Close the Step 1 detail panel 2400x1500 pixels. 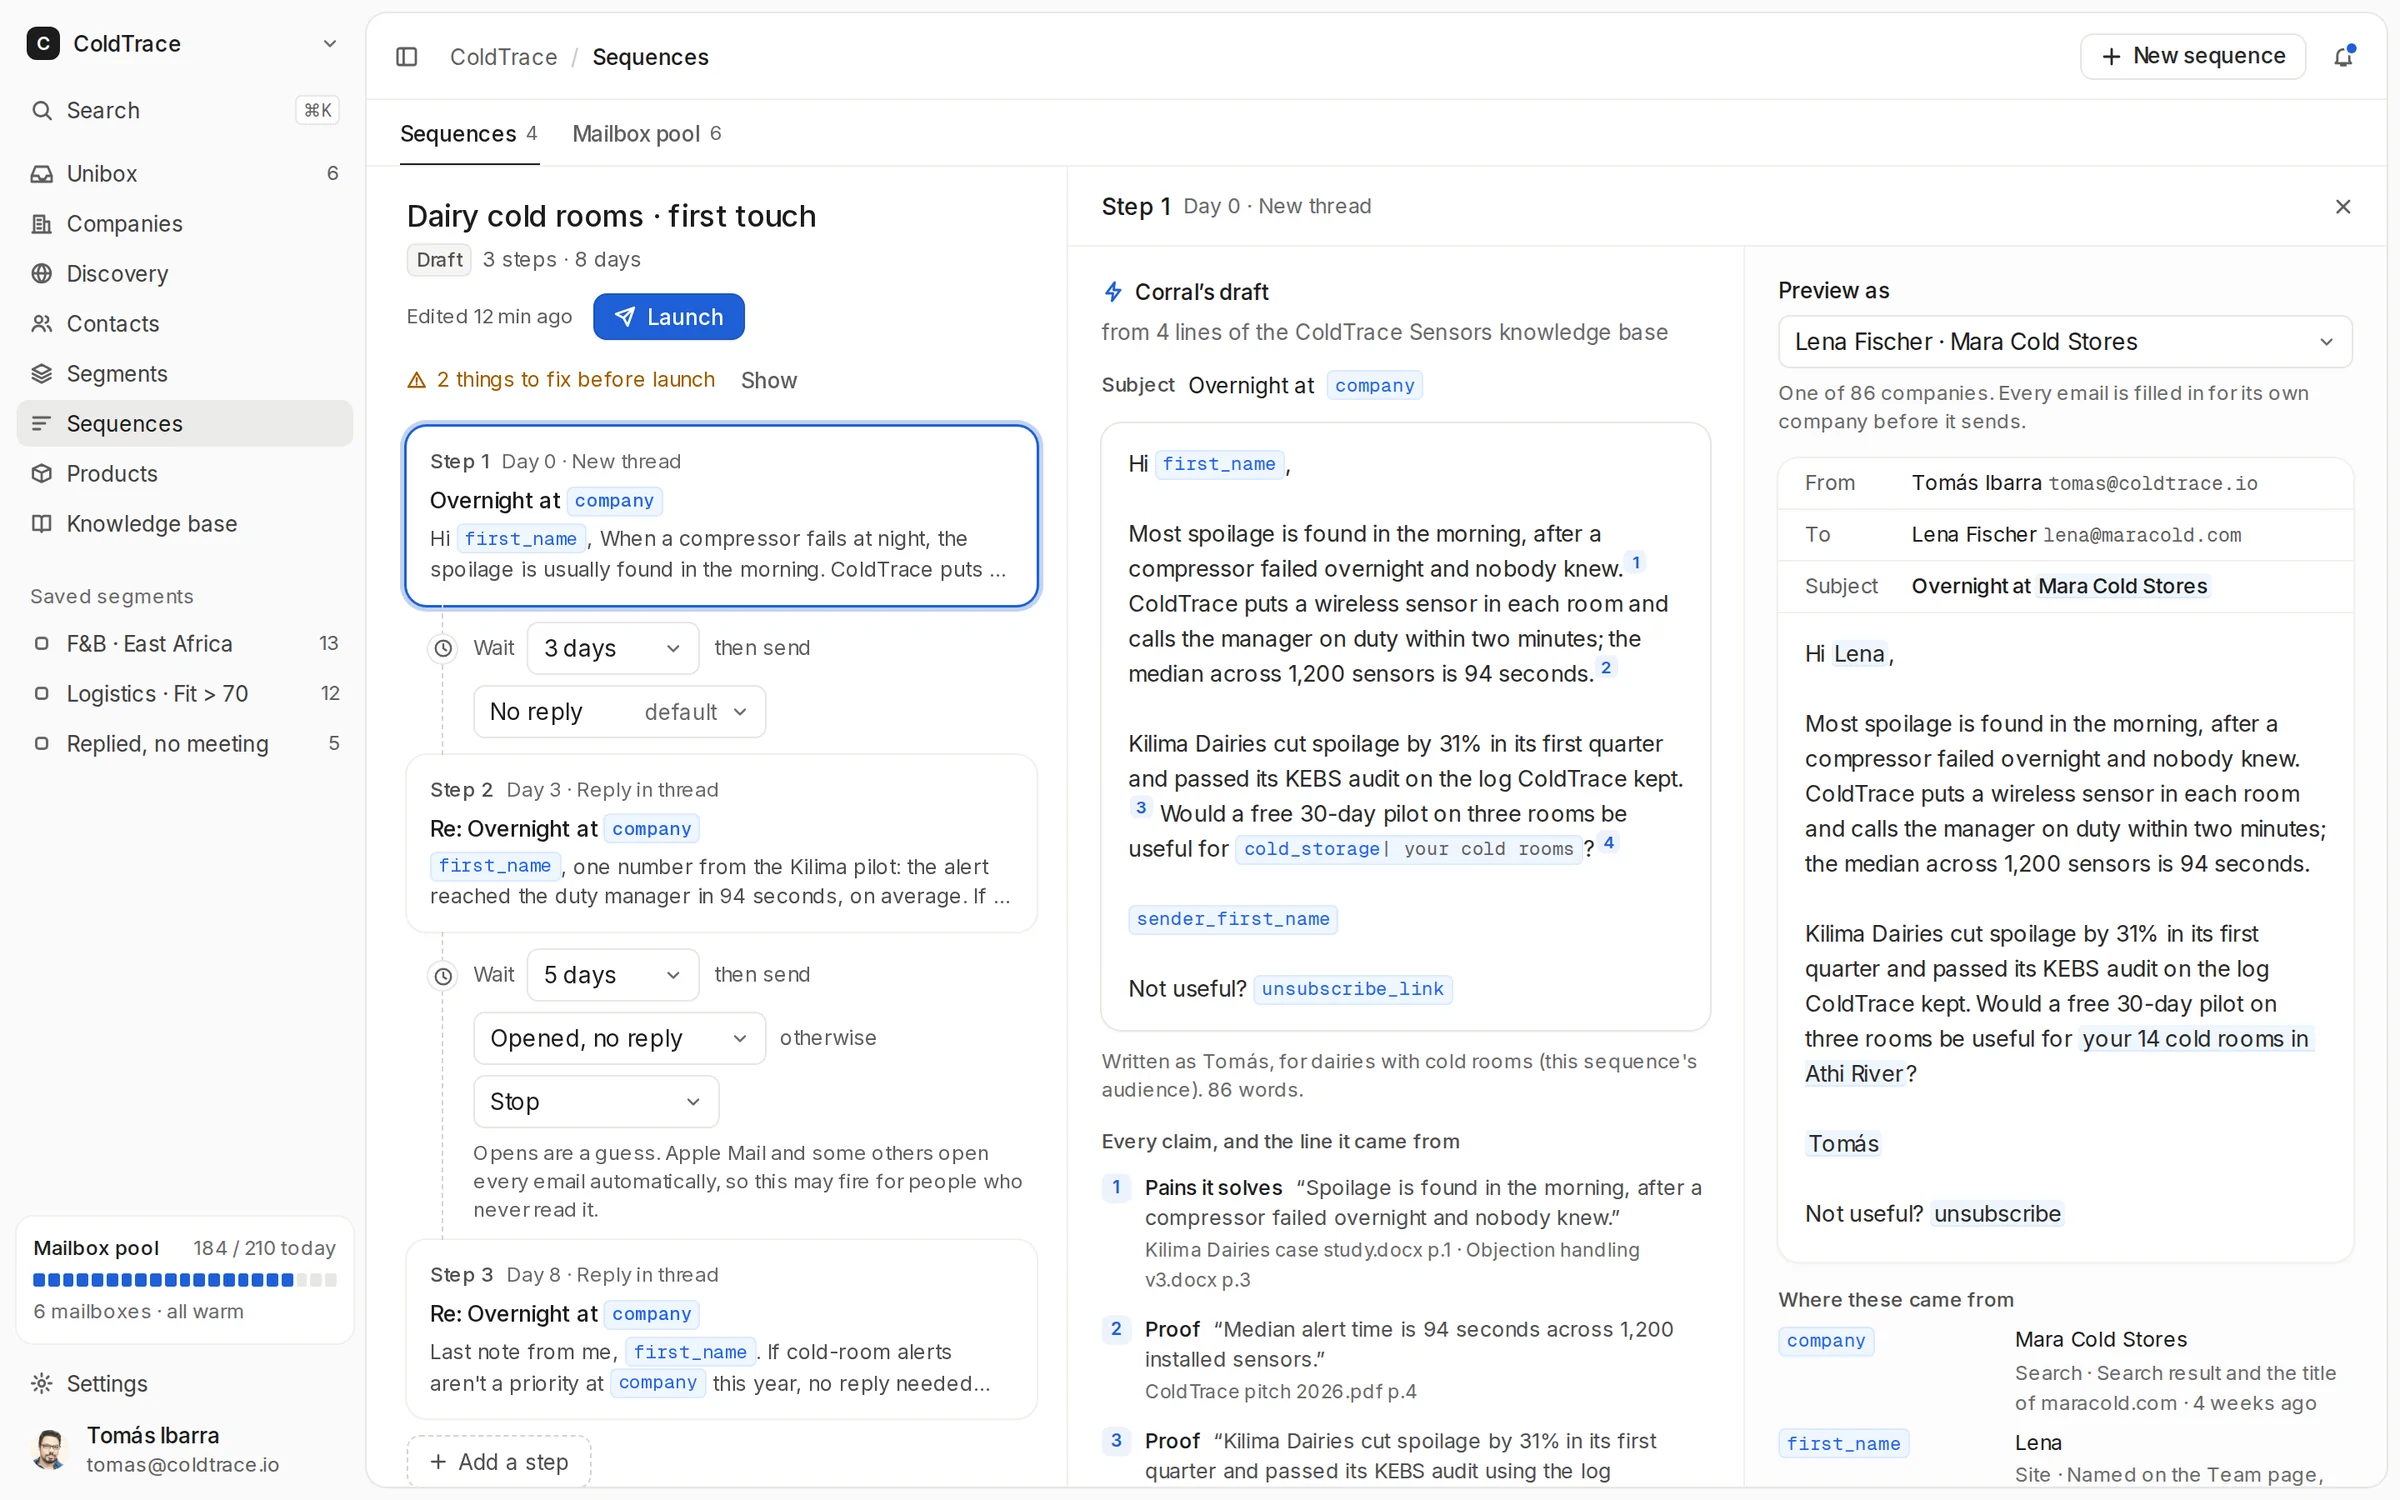click(x=2343, y=206)
